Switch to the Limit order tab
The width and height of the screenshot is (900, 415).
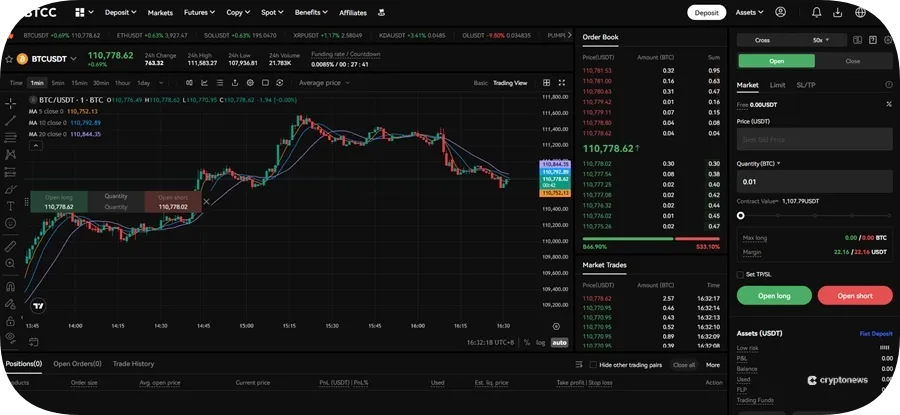[777, 85]
